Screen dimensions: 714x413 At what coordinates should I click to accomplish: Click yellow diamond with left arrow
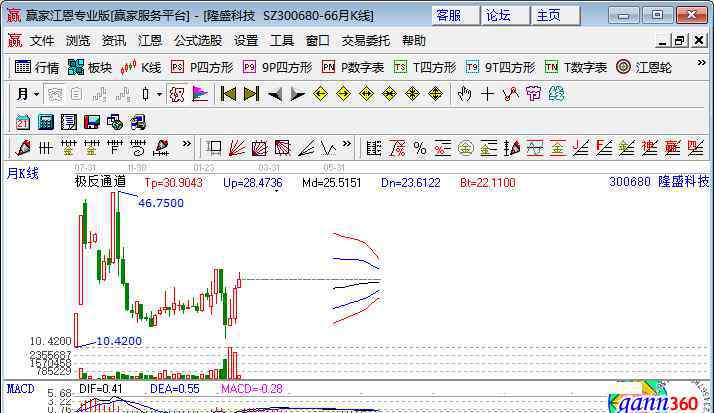tap(321, 94)
